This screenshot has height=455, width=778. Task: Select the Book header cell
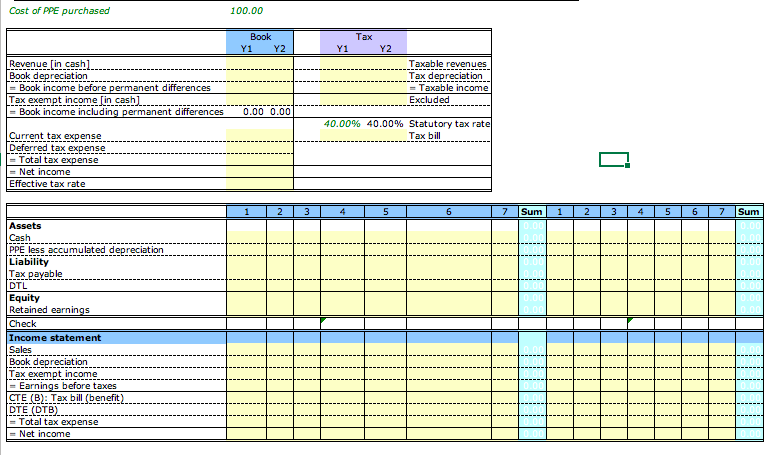coord(260,37)
